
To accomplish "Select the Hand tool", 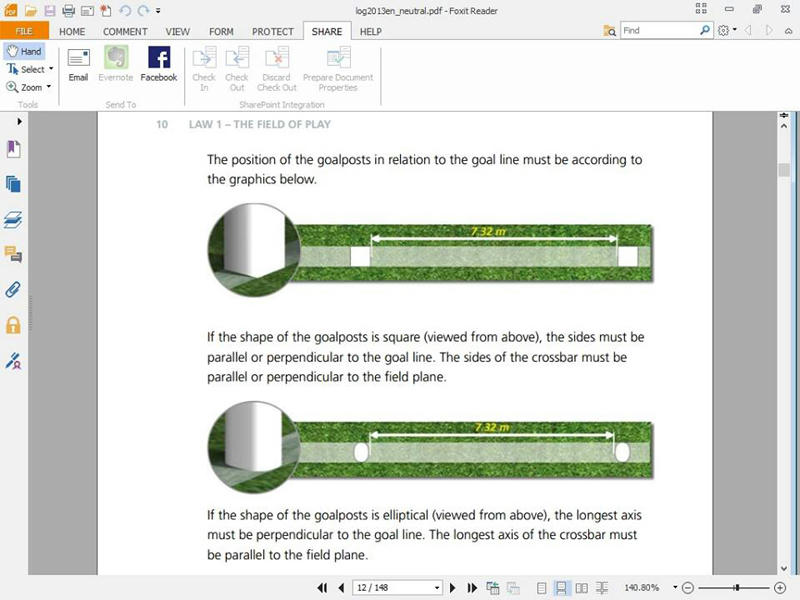I will pyautogui.click(x=24, y=51).
